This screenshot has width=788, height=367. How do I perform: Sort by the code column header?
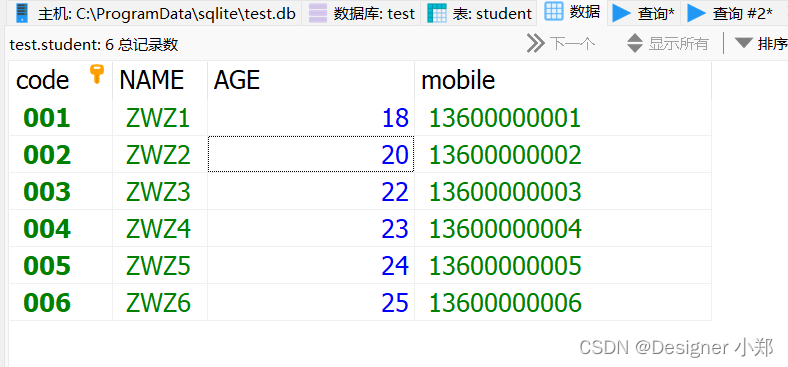pos(61,80)
